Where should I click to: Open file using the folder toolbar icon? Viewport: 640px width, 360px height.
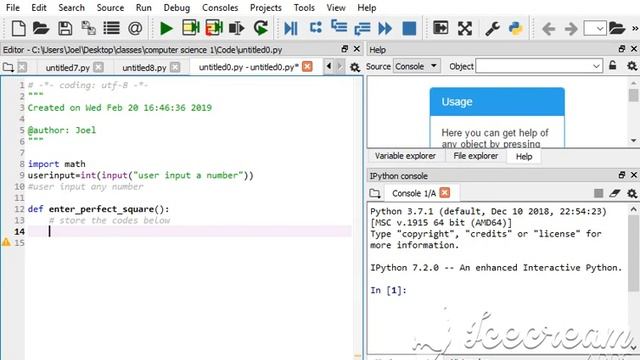[41, 29]
